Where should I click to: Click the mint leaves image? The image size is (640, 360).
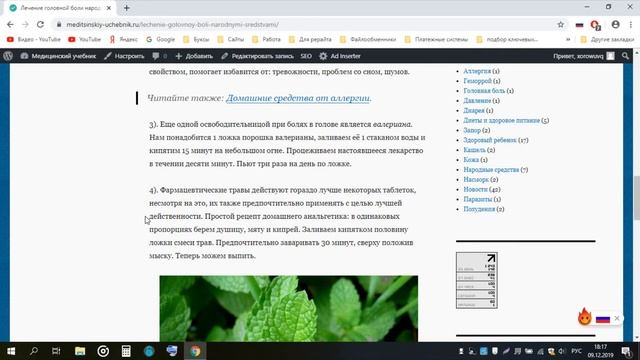[289, 309]
